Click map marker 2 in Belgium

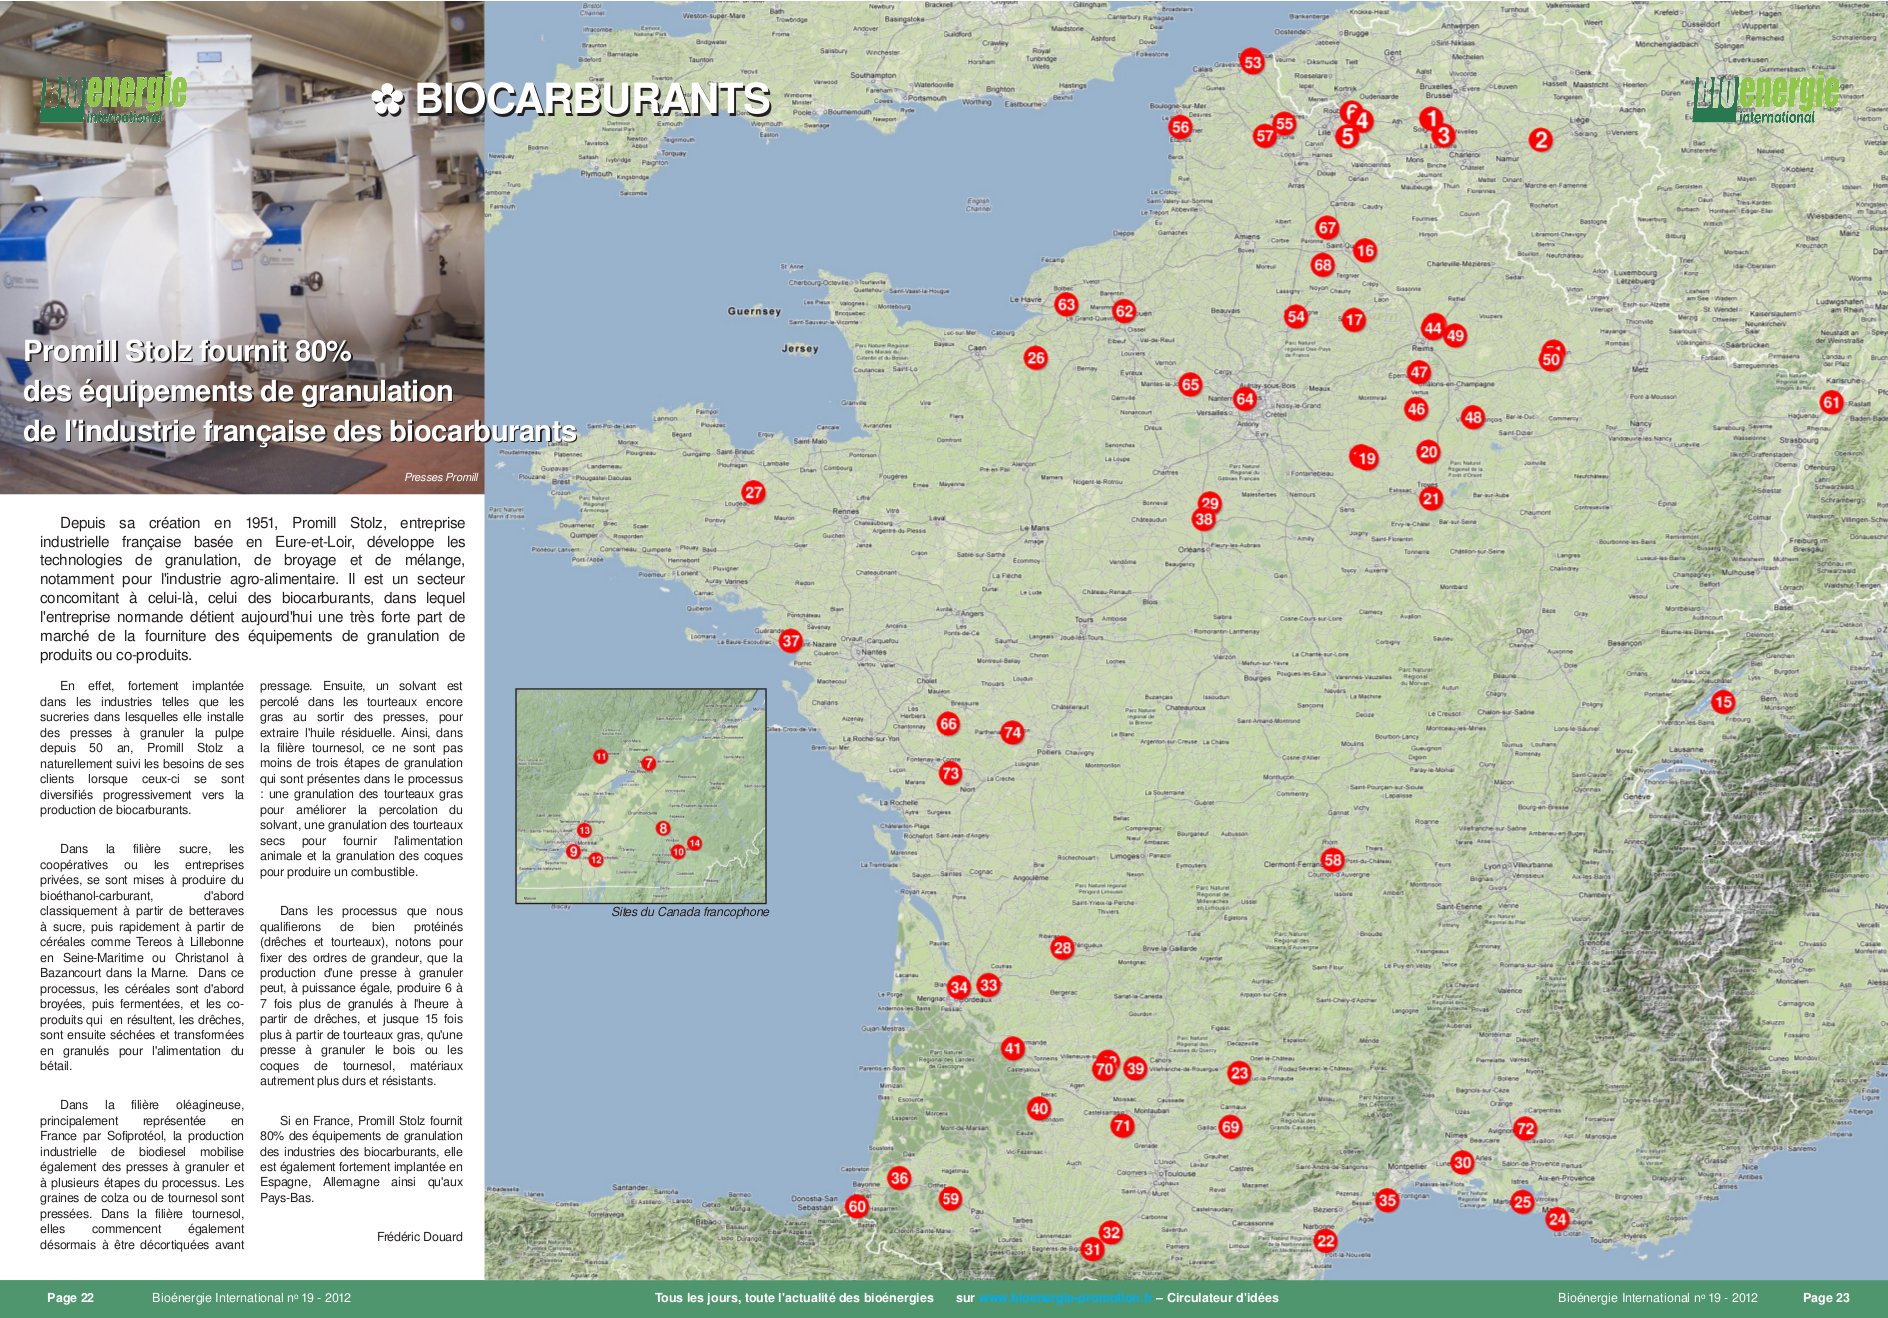point(1541,140)
